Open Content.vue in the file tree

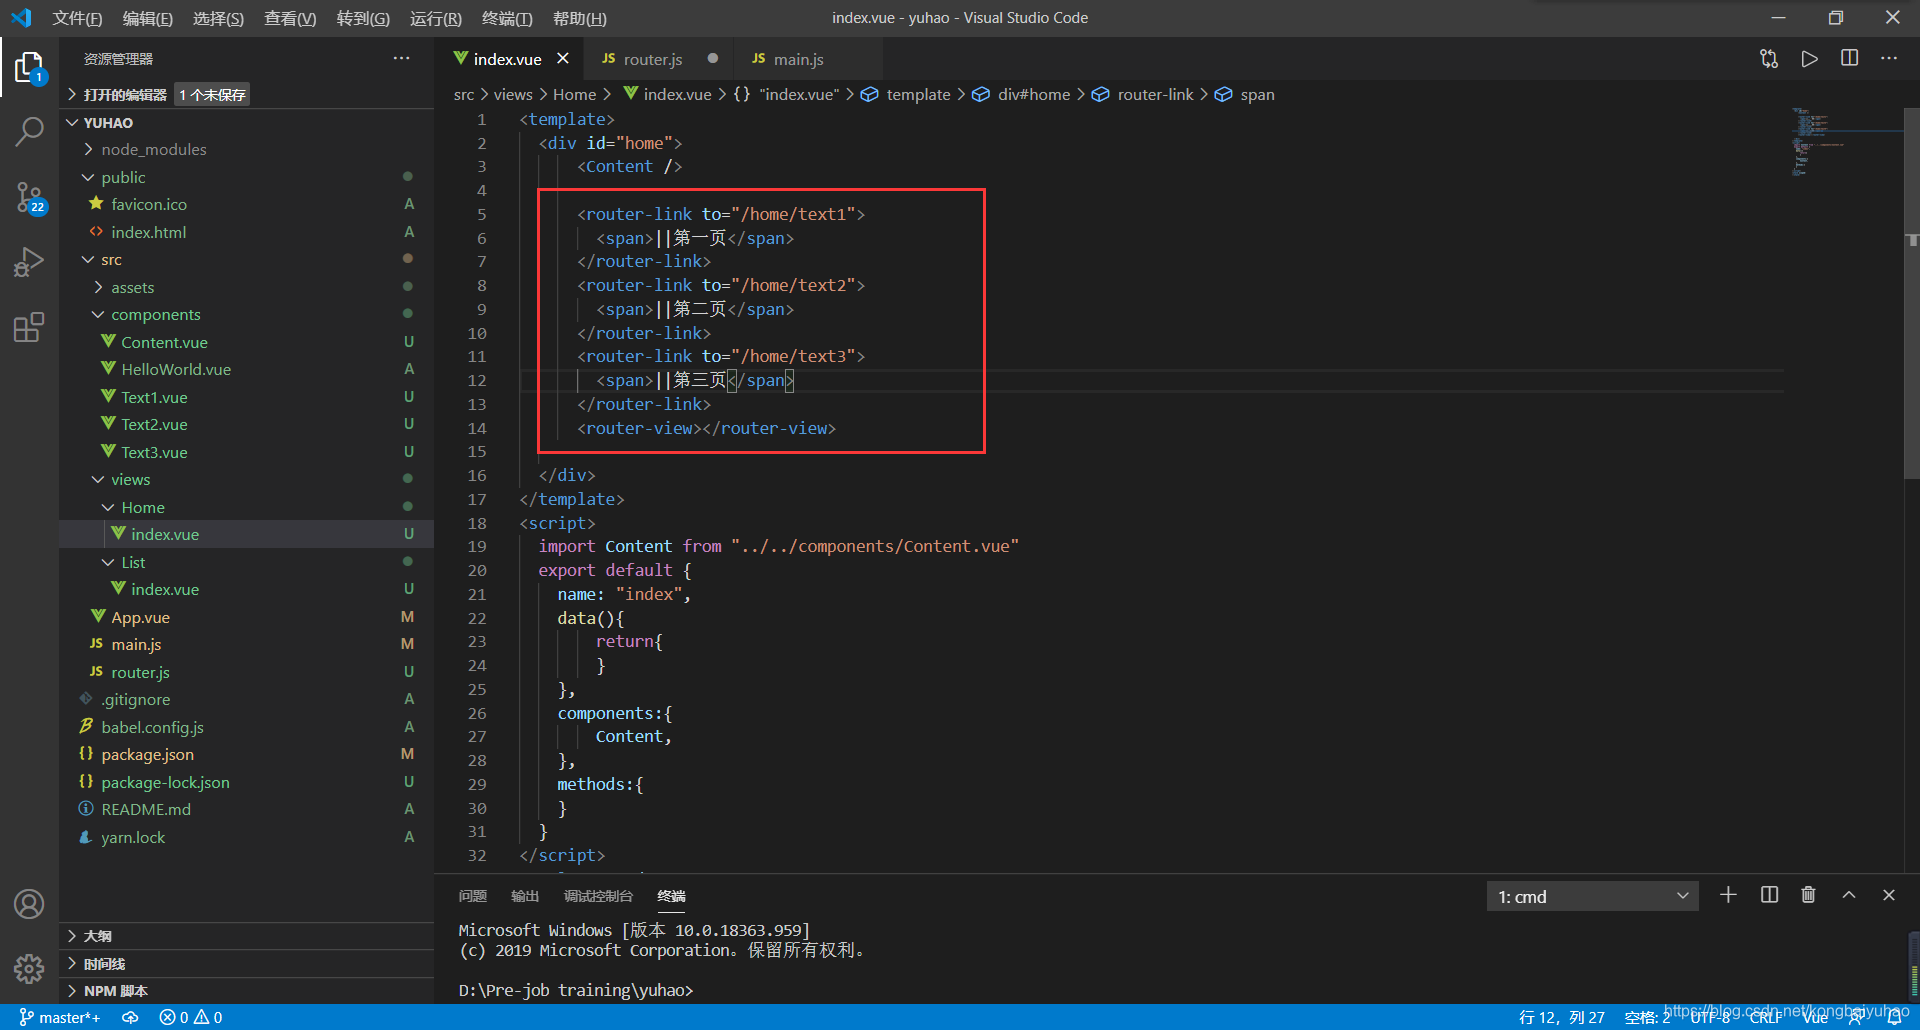pos(247,342)
